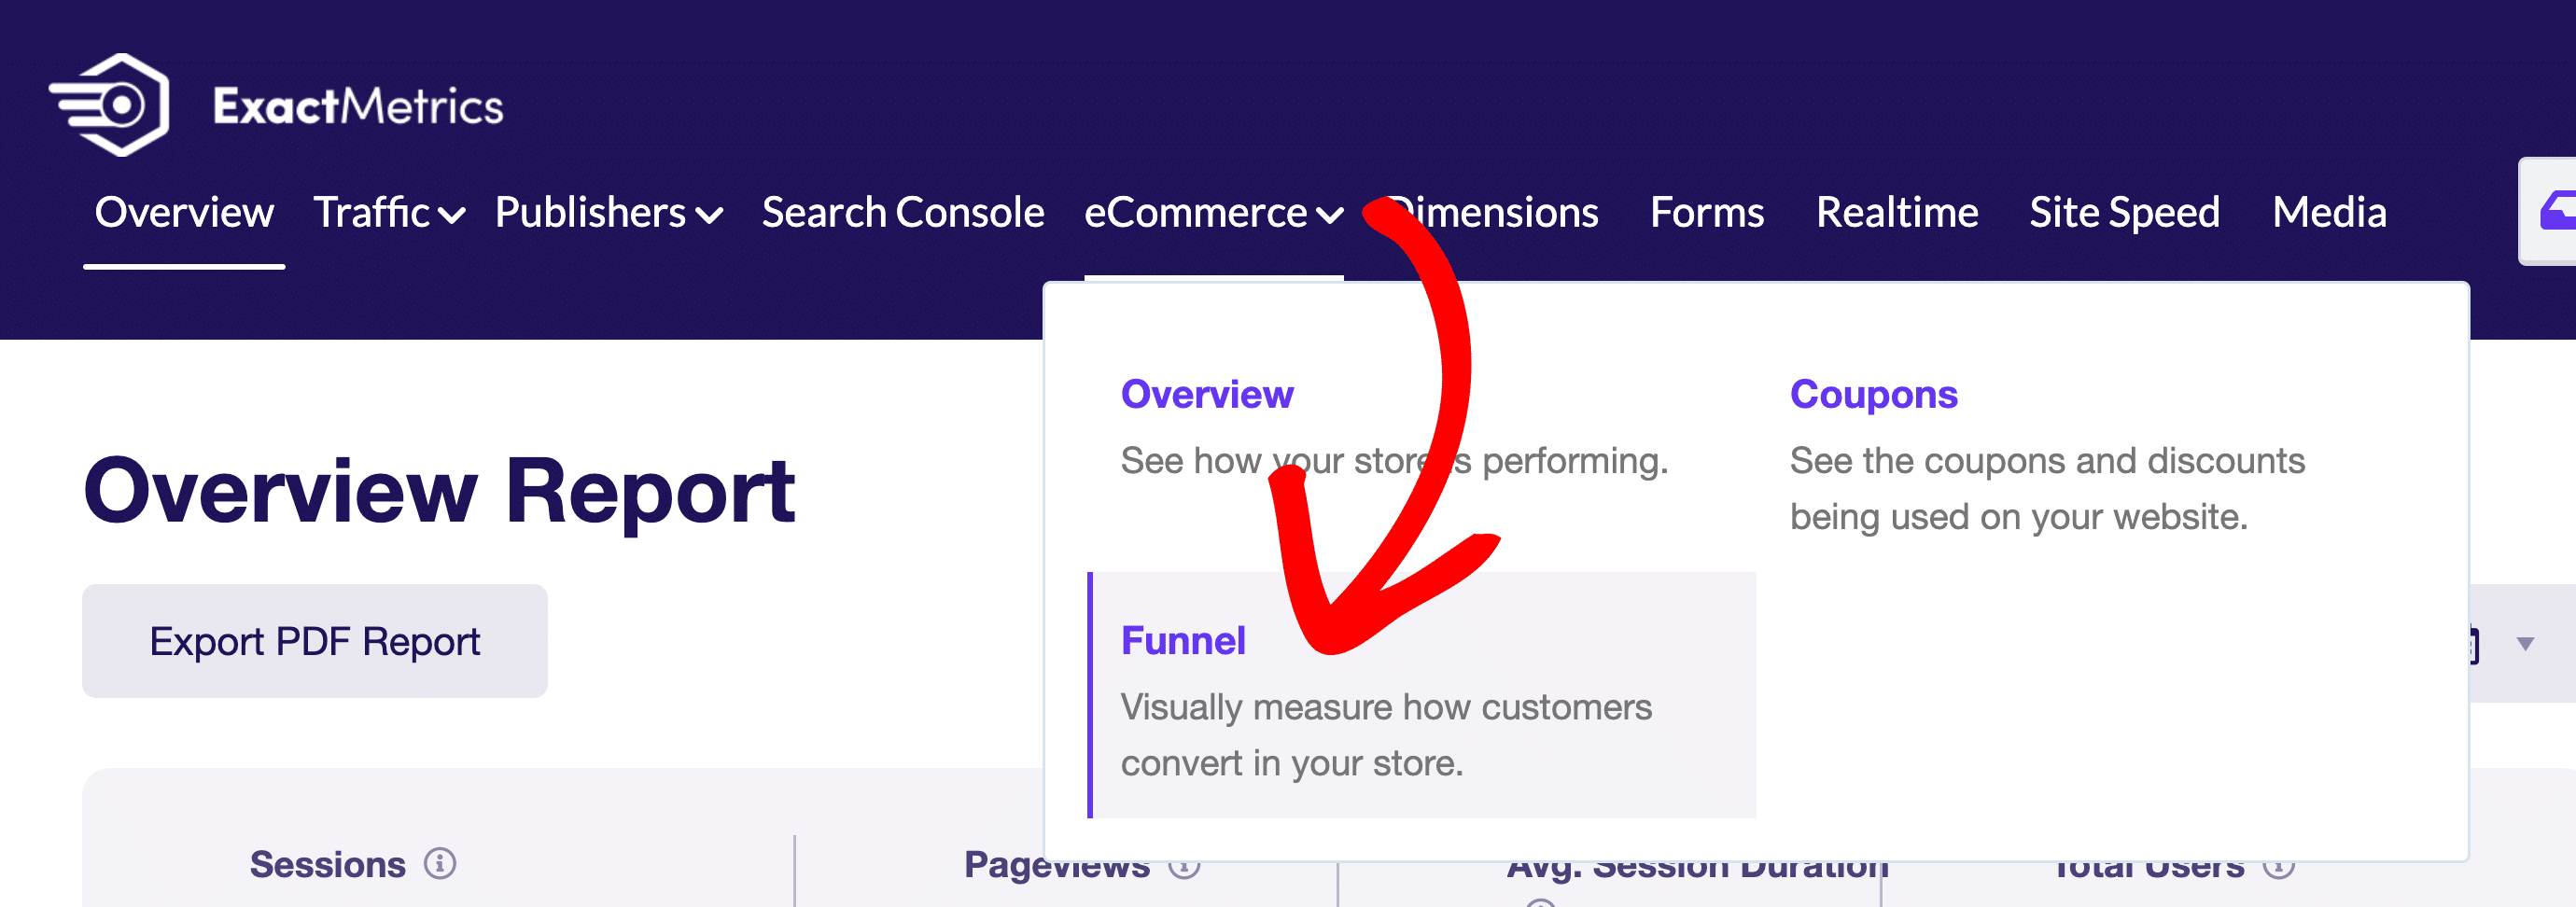Viewport: 2576px width, 907px height.
Task: Open the date range dropdown arrow
Action: coord(2525,643)
